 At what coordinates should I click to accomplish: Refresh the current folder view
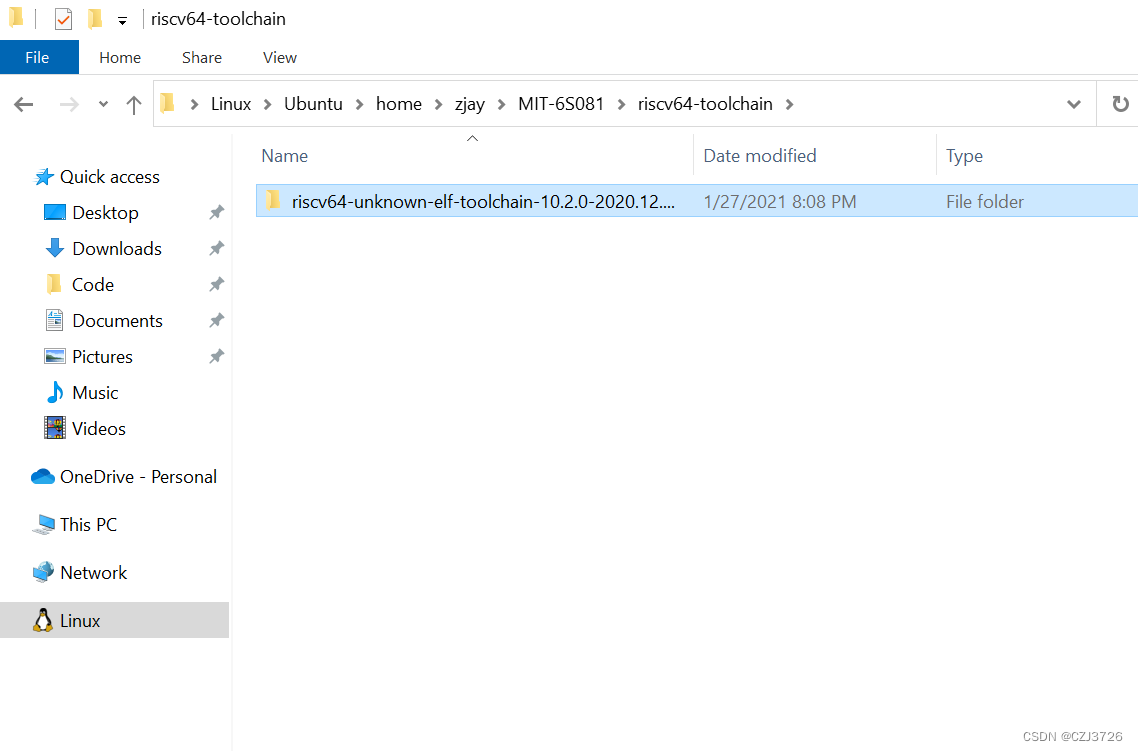[1121, 103]
